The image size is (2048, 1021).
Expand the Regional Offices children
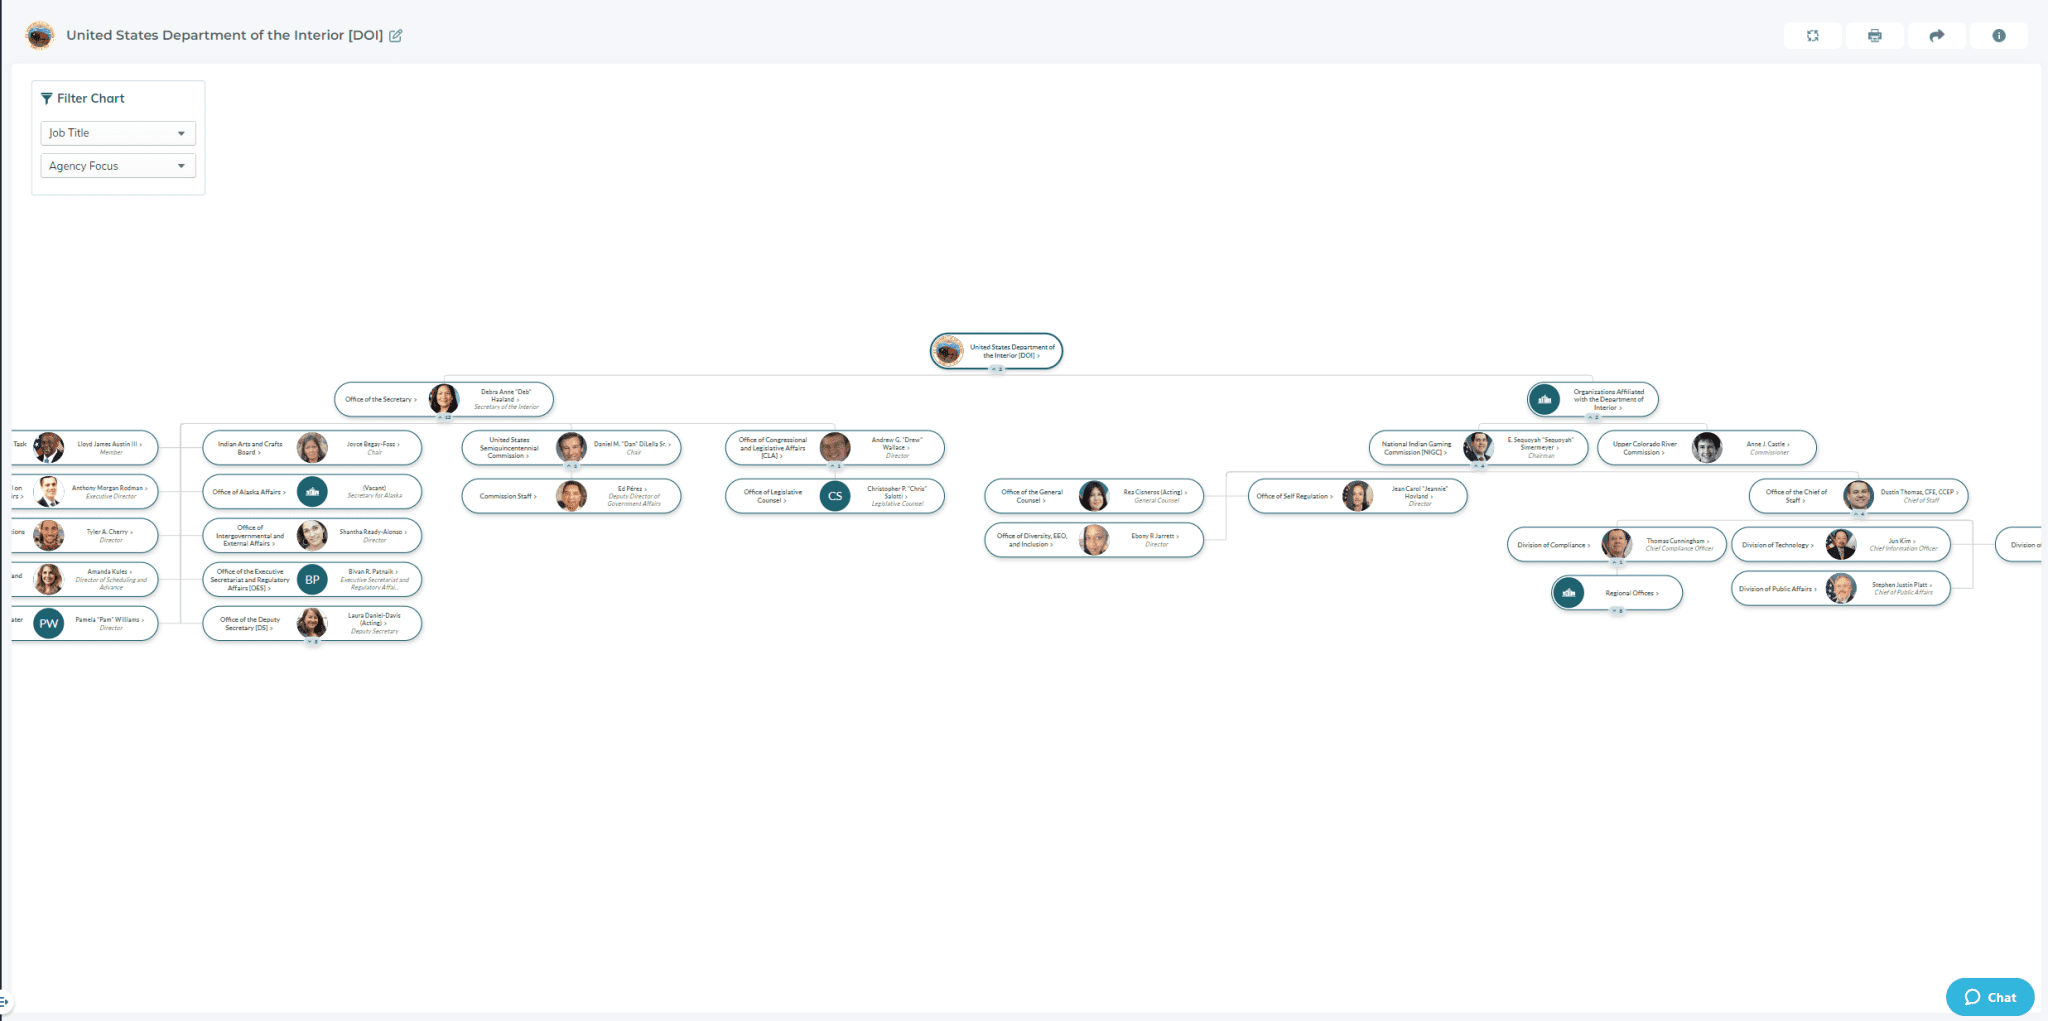click(x=1617, y=611)
